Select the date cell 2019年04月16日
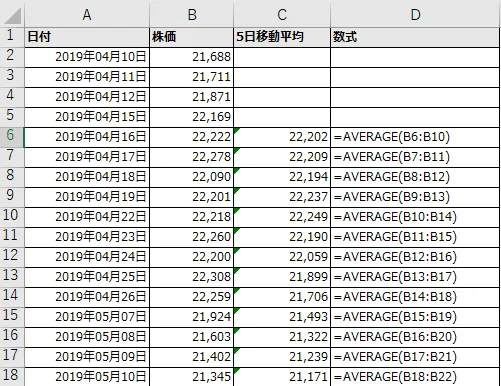Screen dimensions: 501x386 click(x=87, y=137)
